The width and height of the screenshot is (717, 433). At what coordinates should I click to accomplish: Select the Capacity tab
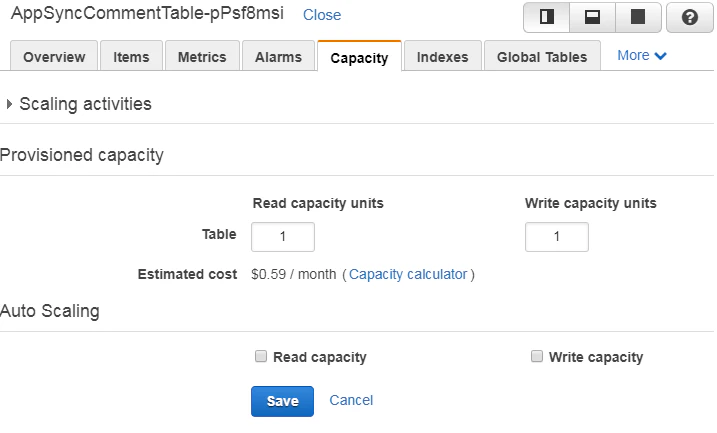[x=359, y=58]
